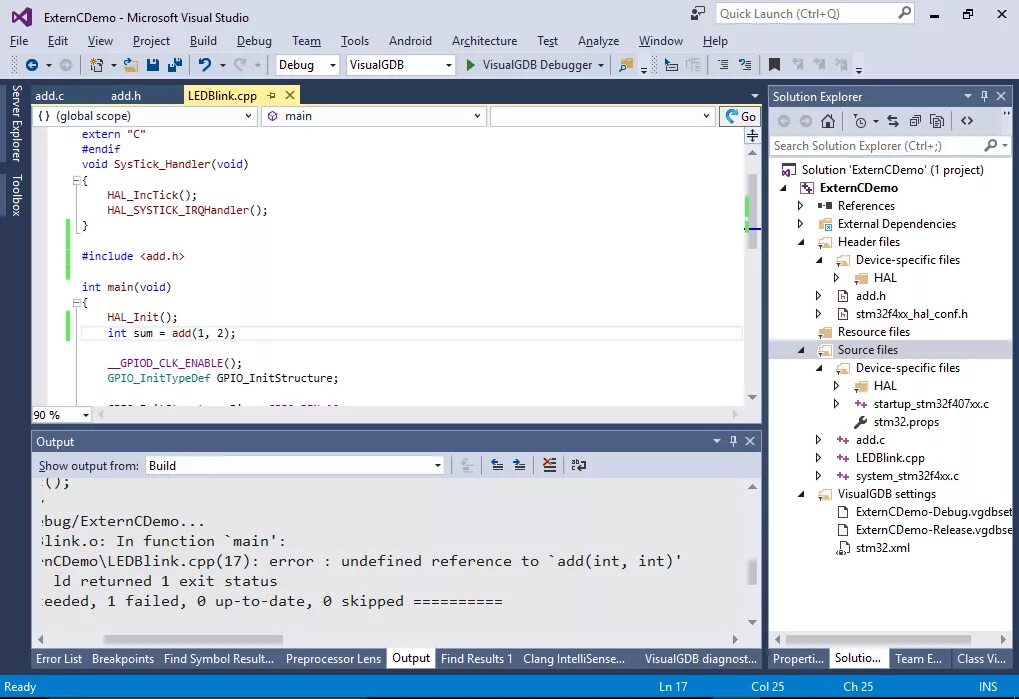Select startup_stm32f407xx.c file
The width and height of the screenshot is (1019, 699).
point(931,404)
